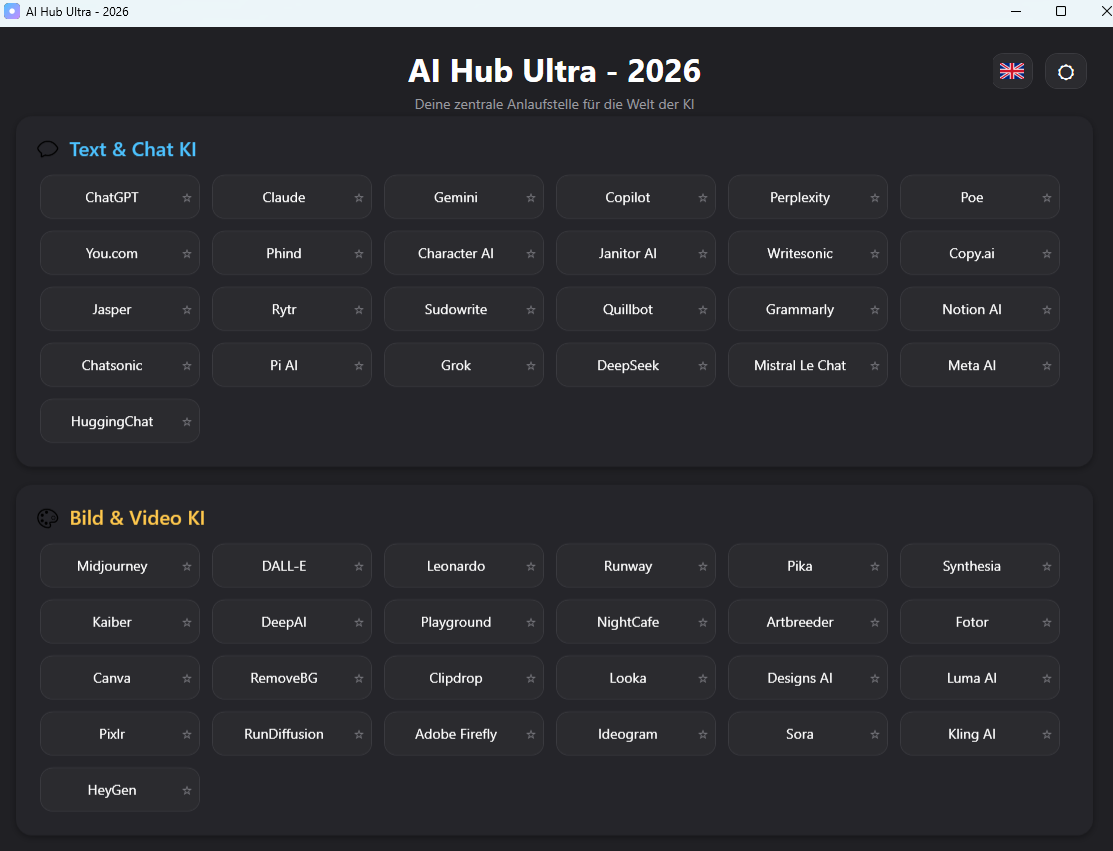
Task: Switch language with the UK flag button
Action: pyautogui.click(x=1012, y=71)
